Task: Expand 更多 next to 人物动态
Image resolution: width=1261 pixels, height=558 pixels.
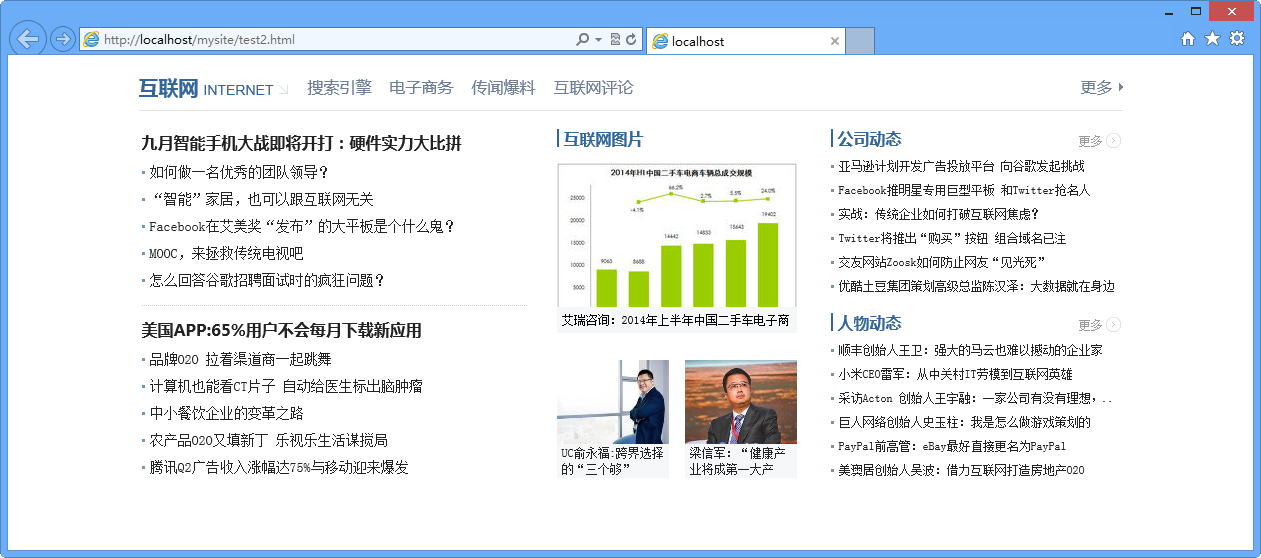Action: [1098, 325]
